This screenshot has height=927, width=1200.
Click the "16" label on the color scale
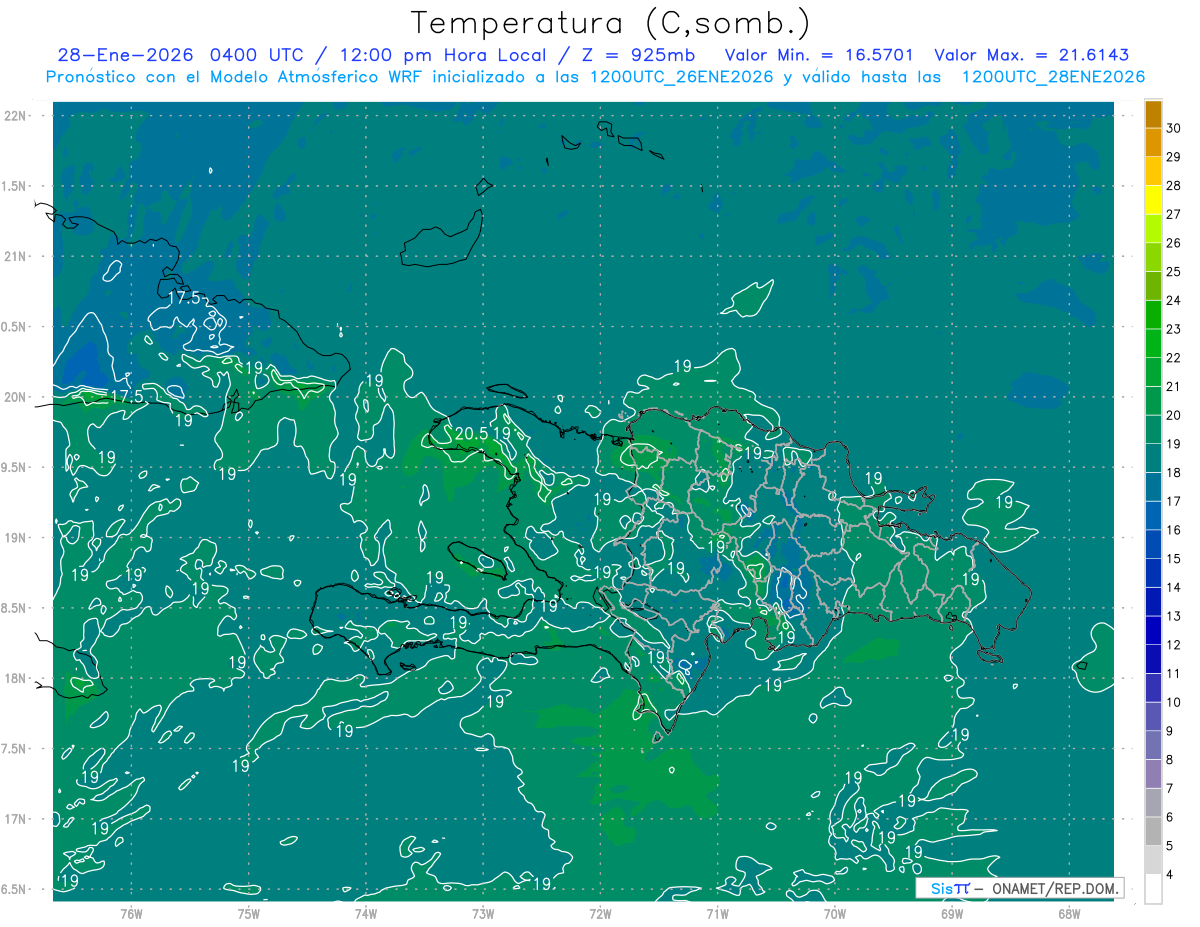coord(1174,530)
